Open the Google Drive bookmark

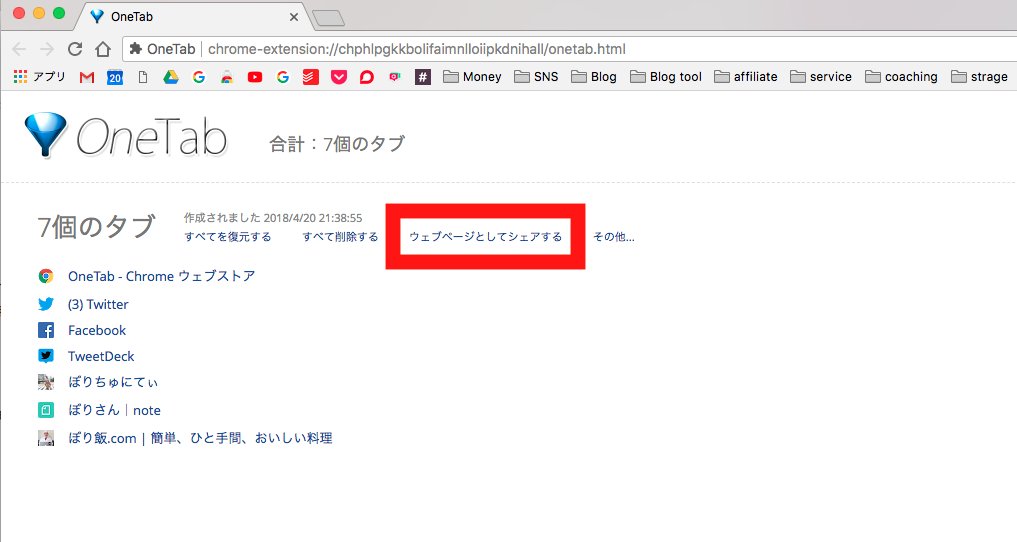pyautogui.click(x=171, y=77)
